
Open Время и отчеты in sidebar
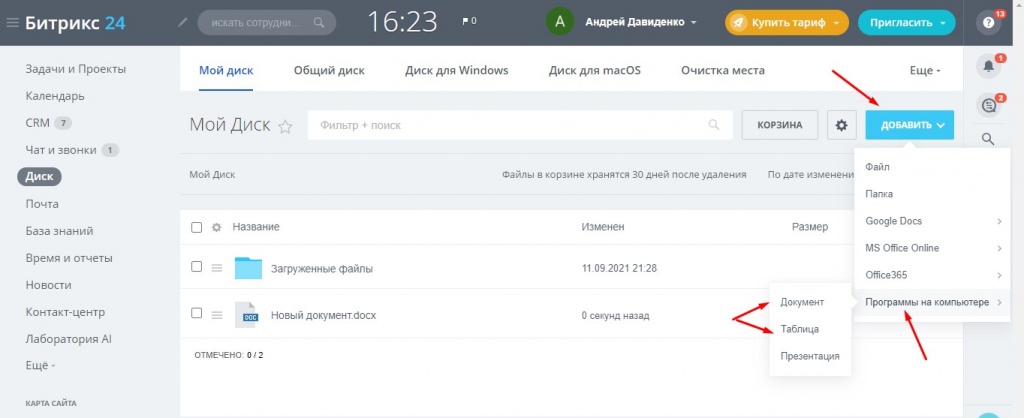tap(69, 258)
